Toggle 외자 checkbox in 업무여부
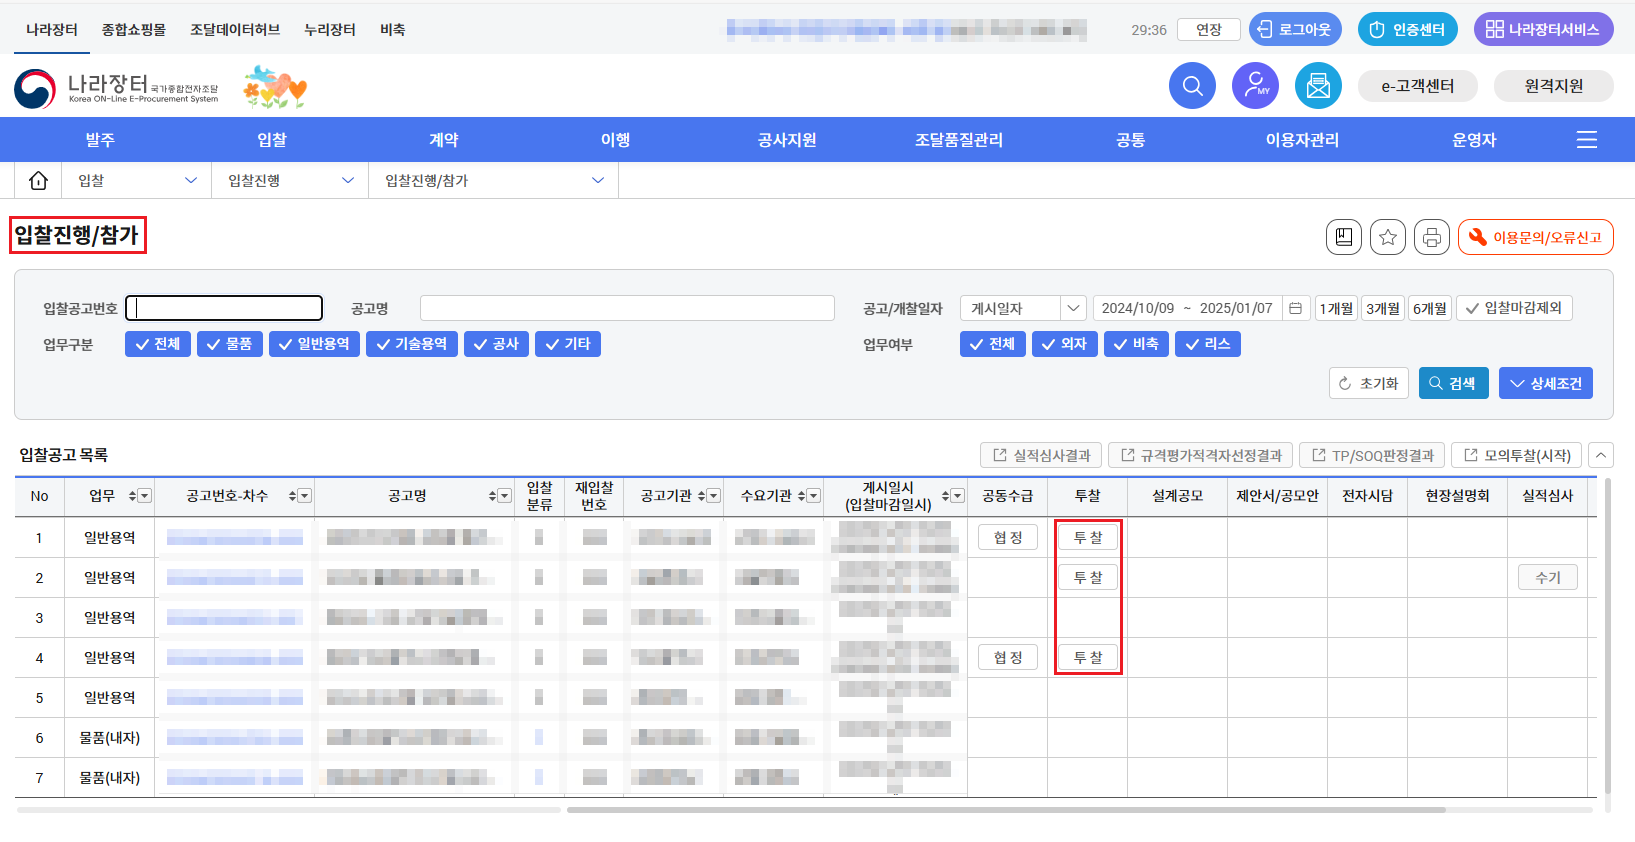The height and width of the screenshot is (842, 1635). pyautogui.click(x=1065, y=344)
